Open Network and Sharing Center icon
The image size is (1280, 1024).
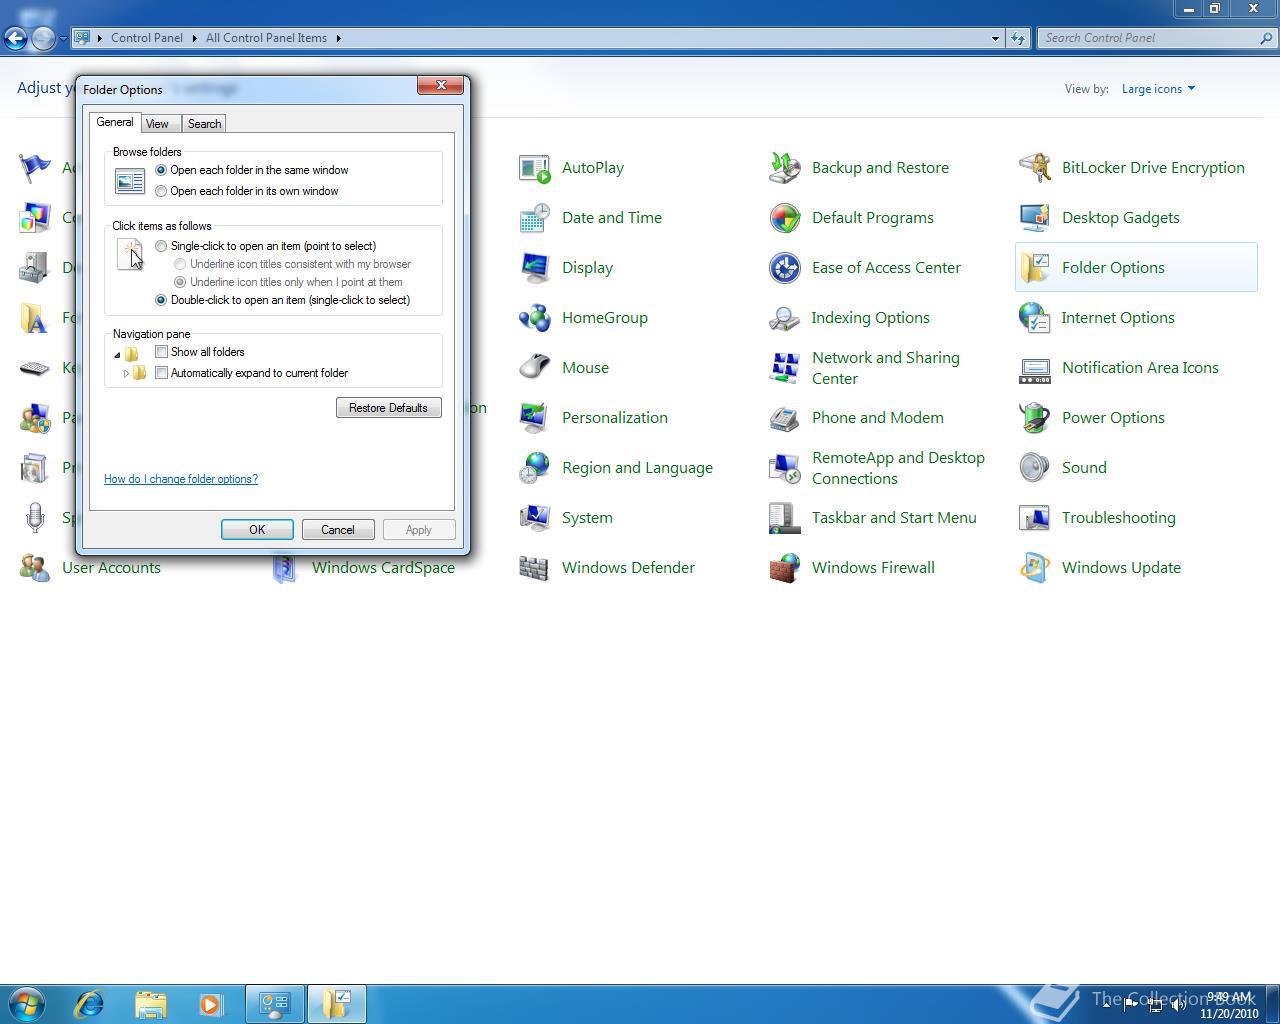(784, 368)
